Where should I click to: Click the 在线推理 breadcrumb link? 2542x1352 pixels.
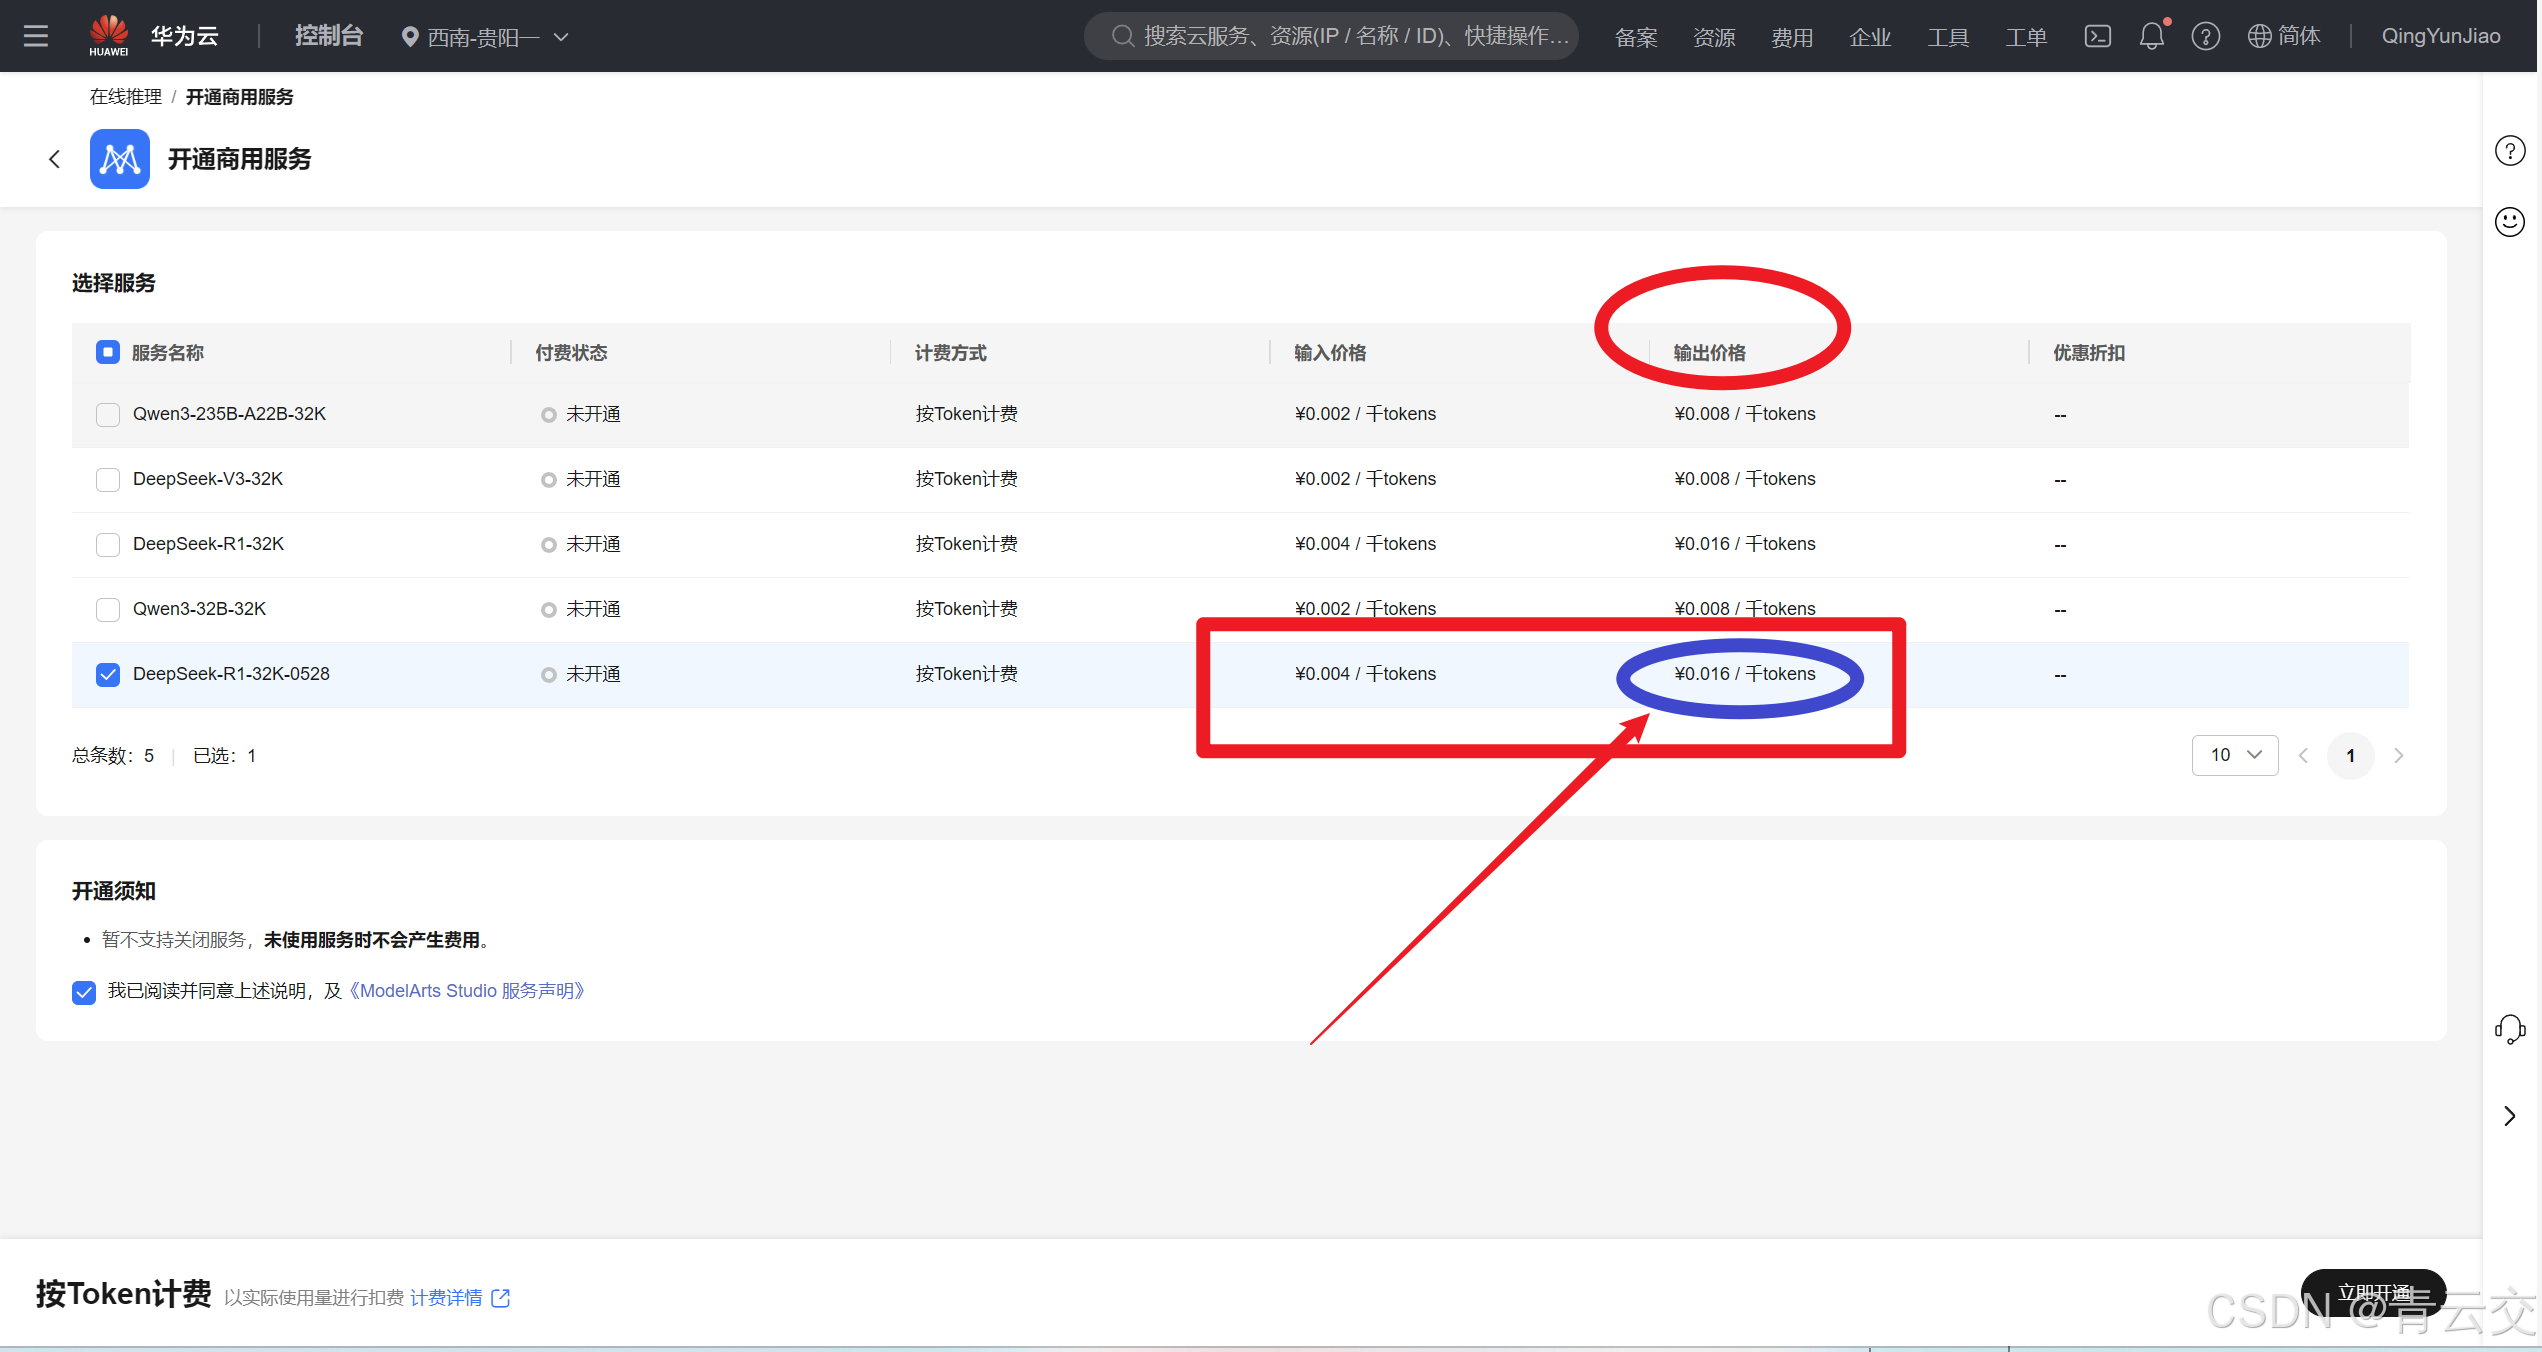125,97
